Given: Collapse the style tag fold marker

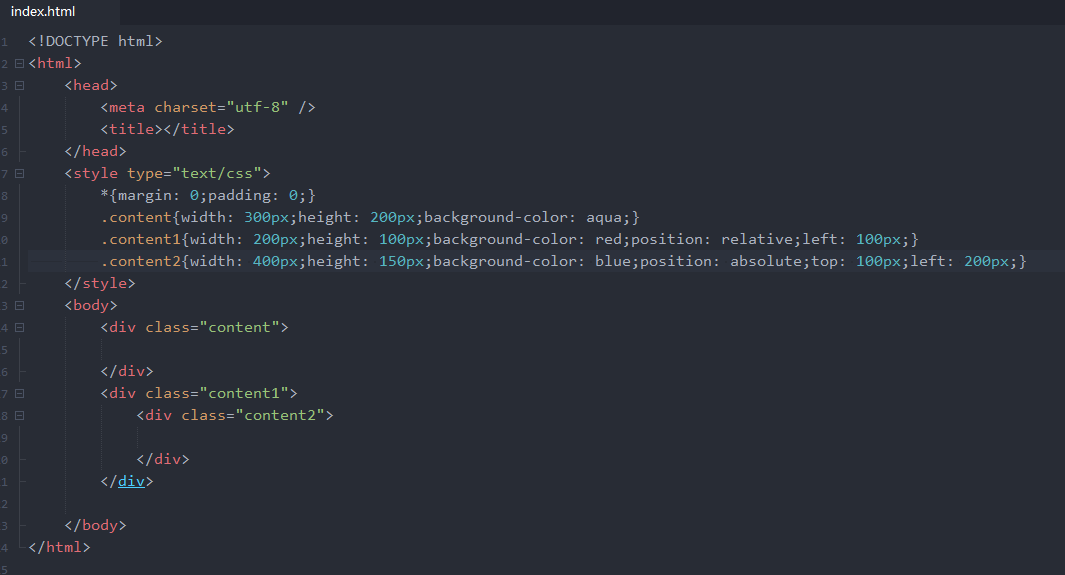Looking at the screenshot, I should point(20,174).
